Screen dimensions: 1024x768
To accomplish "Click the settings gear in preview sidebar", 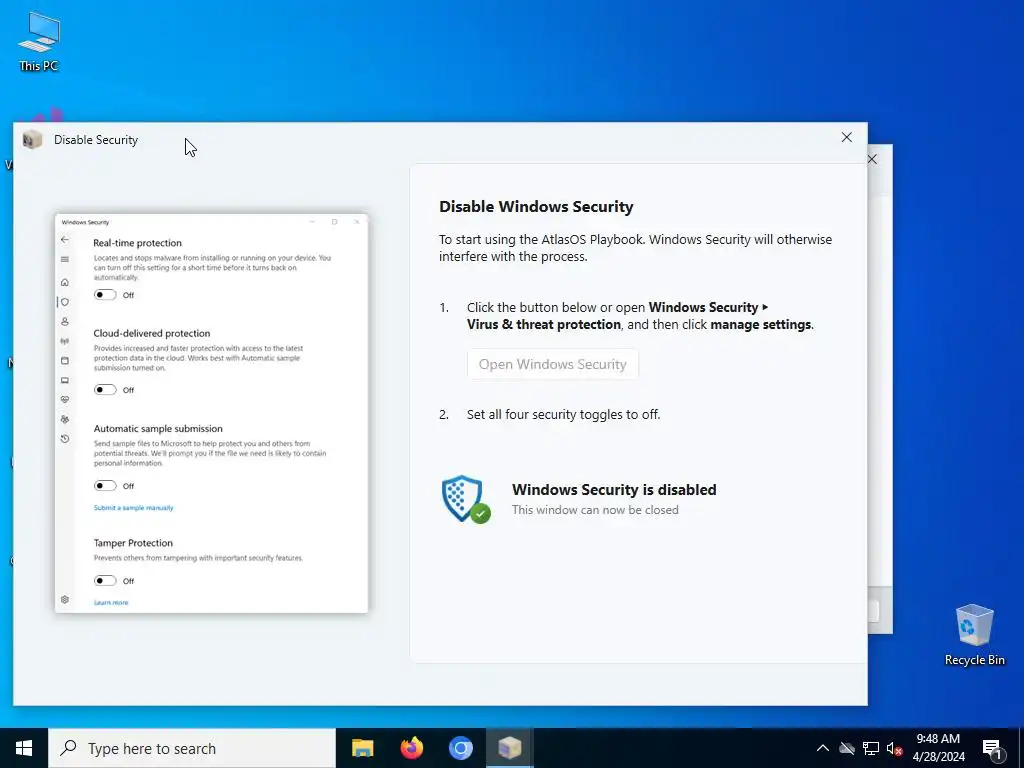I will point(65,600).
